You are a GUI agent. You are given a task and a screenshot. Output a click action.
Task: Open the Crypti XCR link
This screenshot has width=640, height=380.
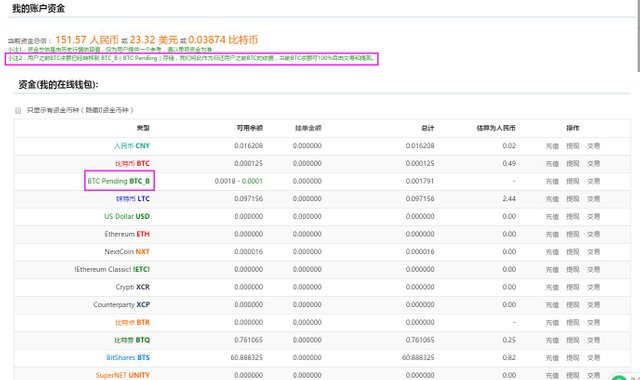click(133, 287)
